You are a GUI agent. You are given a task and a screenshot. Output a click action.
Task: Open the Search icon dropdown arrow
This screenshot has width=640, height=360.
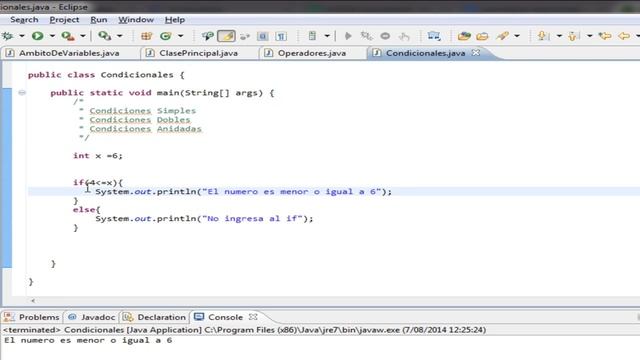click(x=517, y=36)
